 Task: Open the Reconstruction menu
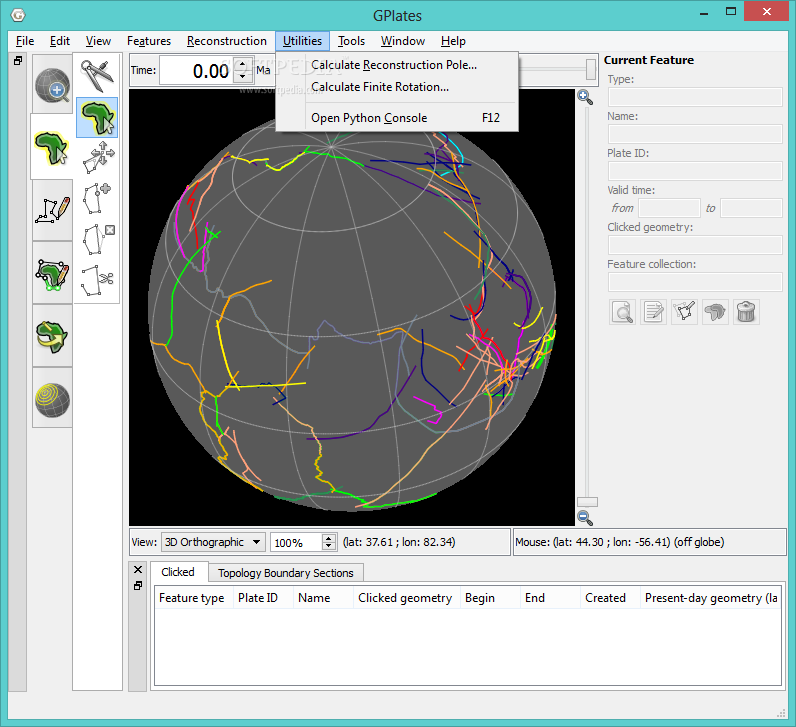click(226, 41)
